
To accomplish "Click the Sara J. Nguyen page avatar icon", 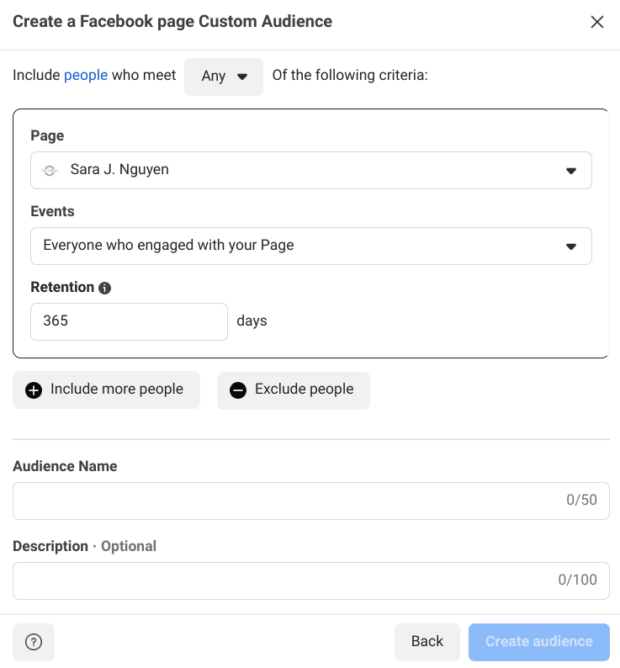I will tap(50, 171).
